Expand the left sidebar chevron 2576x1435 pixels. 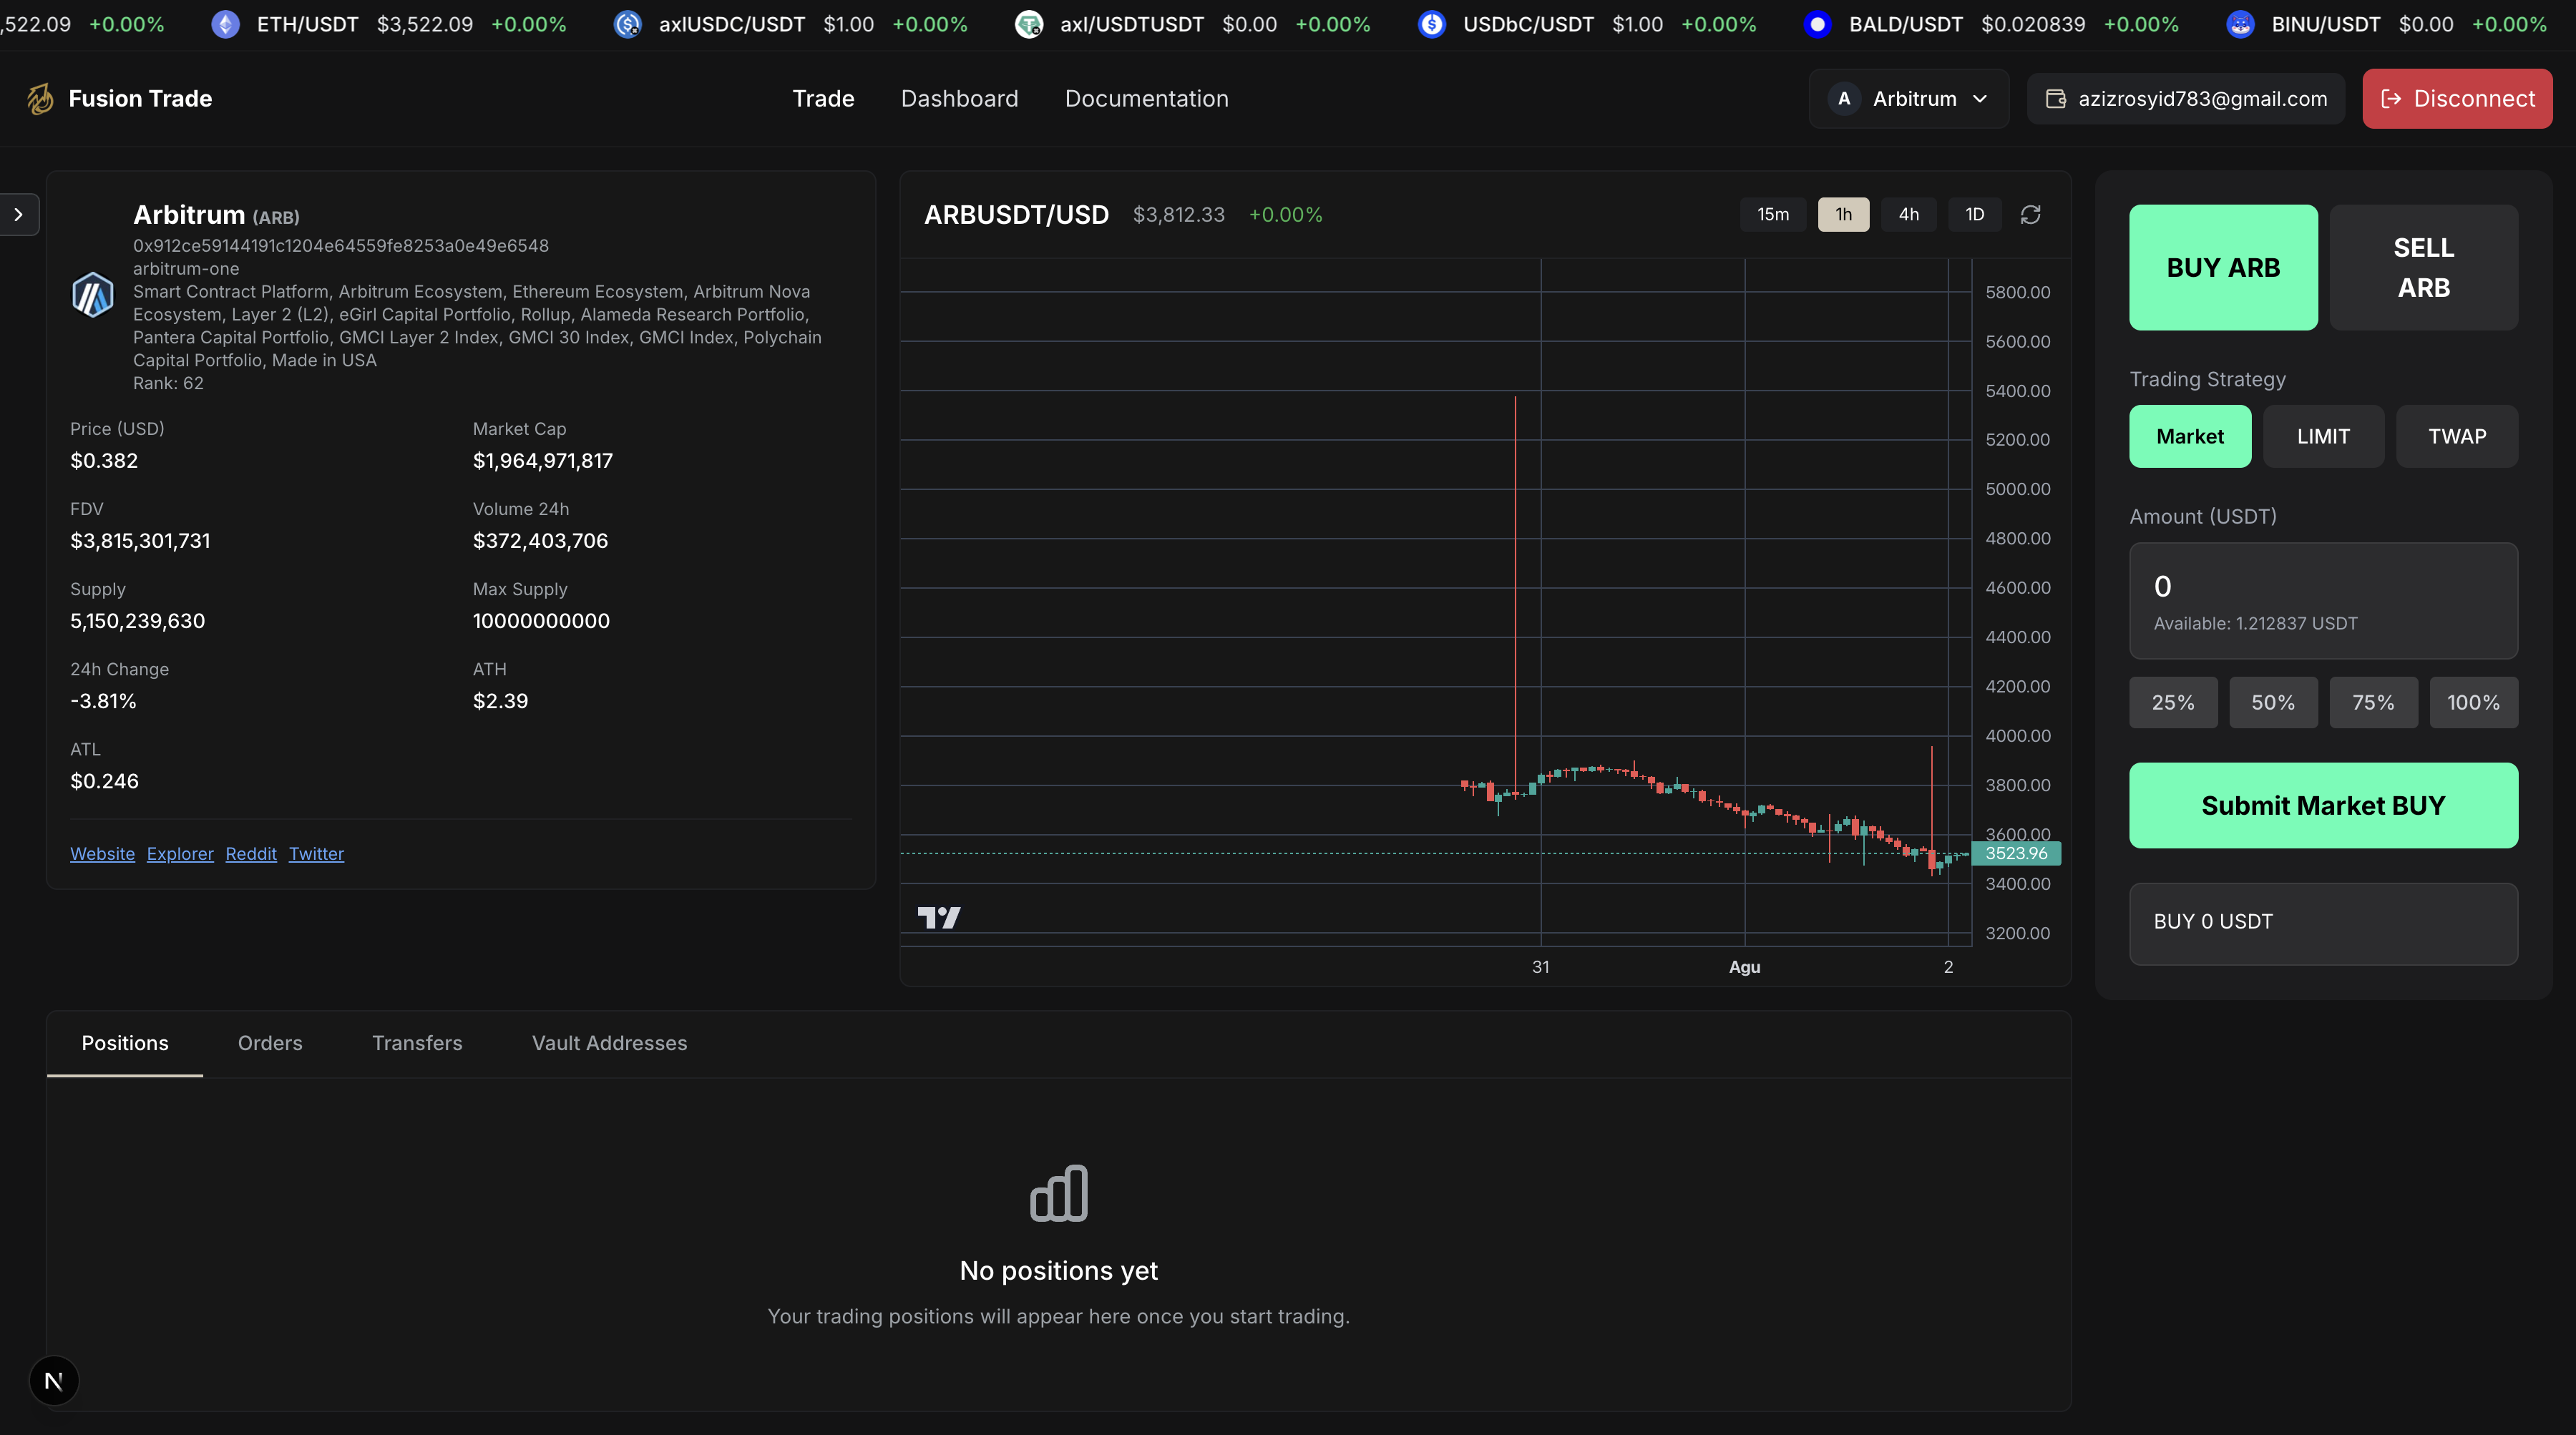coord(18,214)
